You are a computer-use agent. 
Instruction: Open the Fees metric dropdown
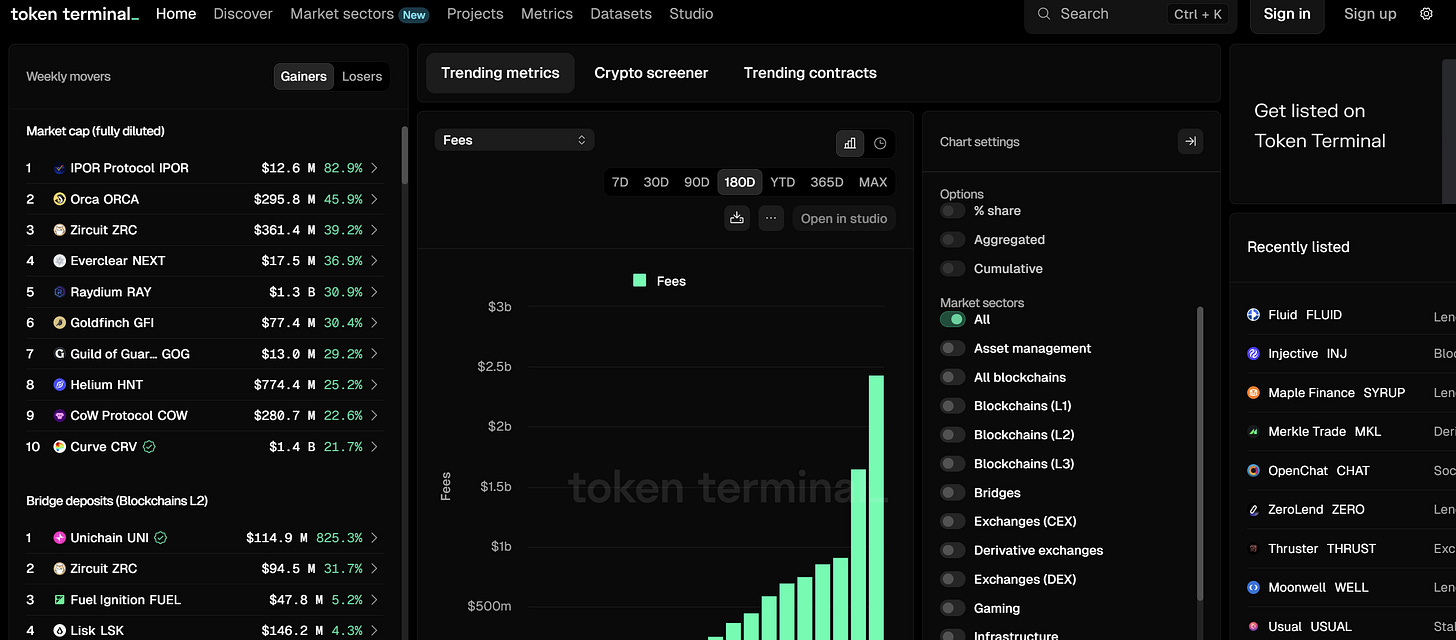pyautogui.click(x=515, y=140)
